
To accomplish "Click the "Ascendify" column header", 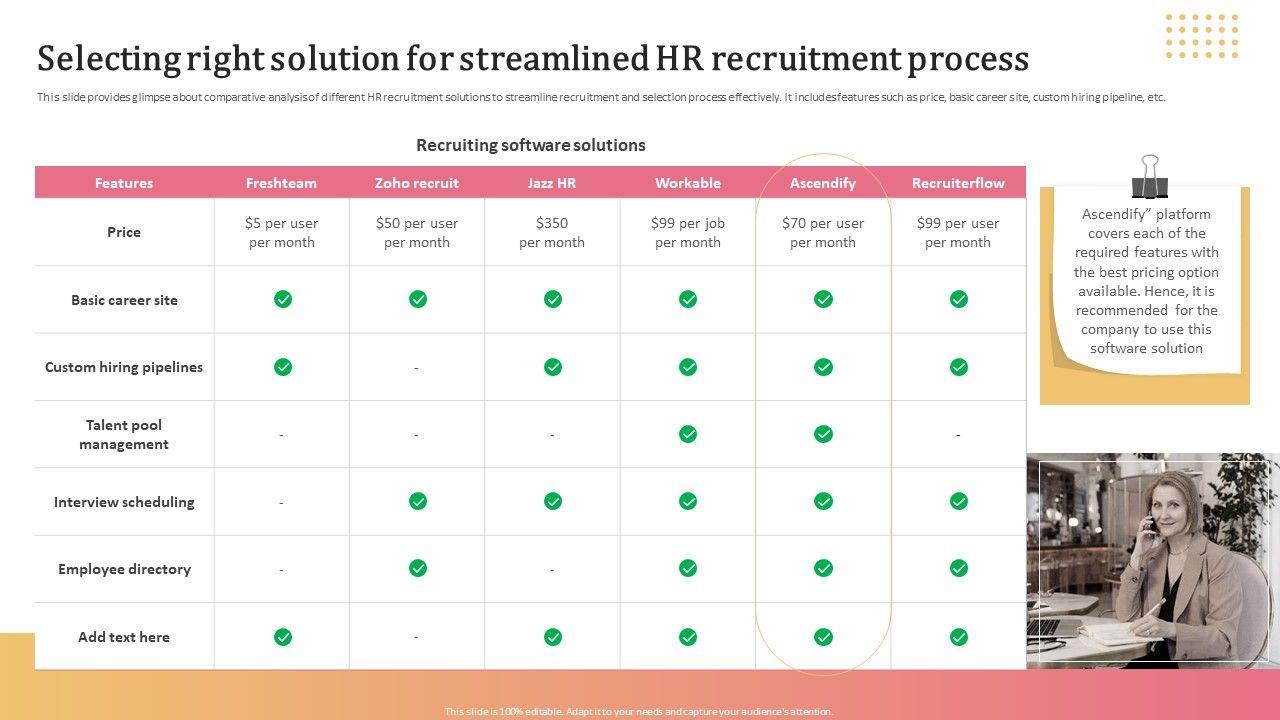I will [823, 183].
